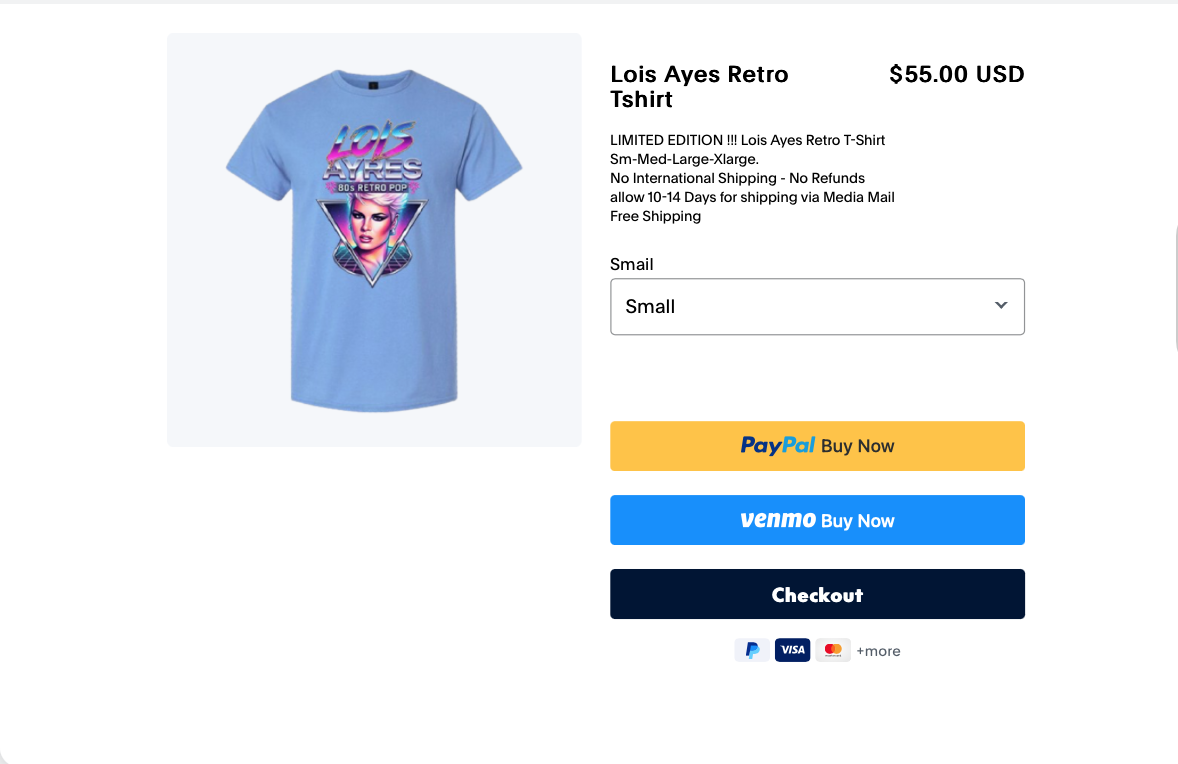The width and height of the screenshot is (1178, 764).
Task: Click the PayPal payment icon below Checkout
Action: pyautogui.click(x=752, y=650)
